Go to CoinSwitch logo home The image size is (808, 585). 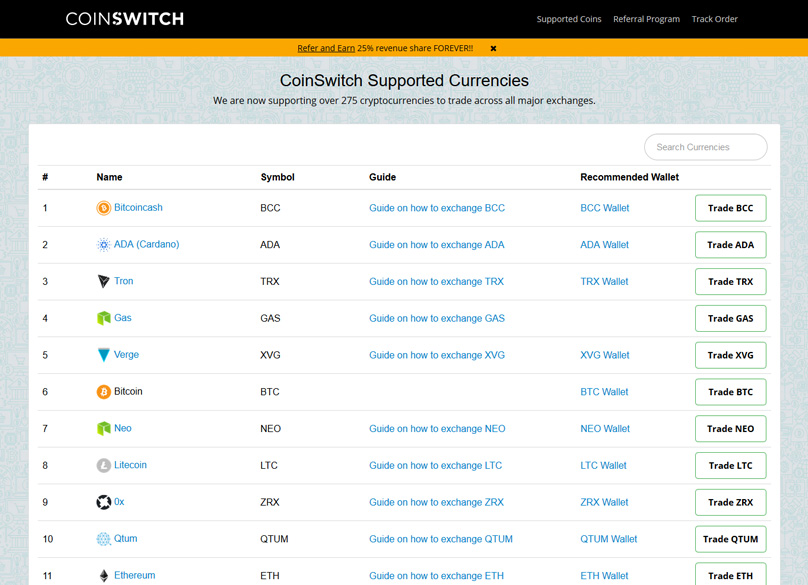[x=125, y=19]
